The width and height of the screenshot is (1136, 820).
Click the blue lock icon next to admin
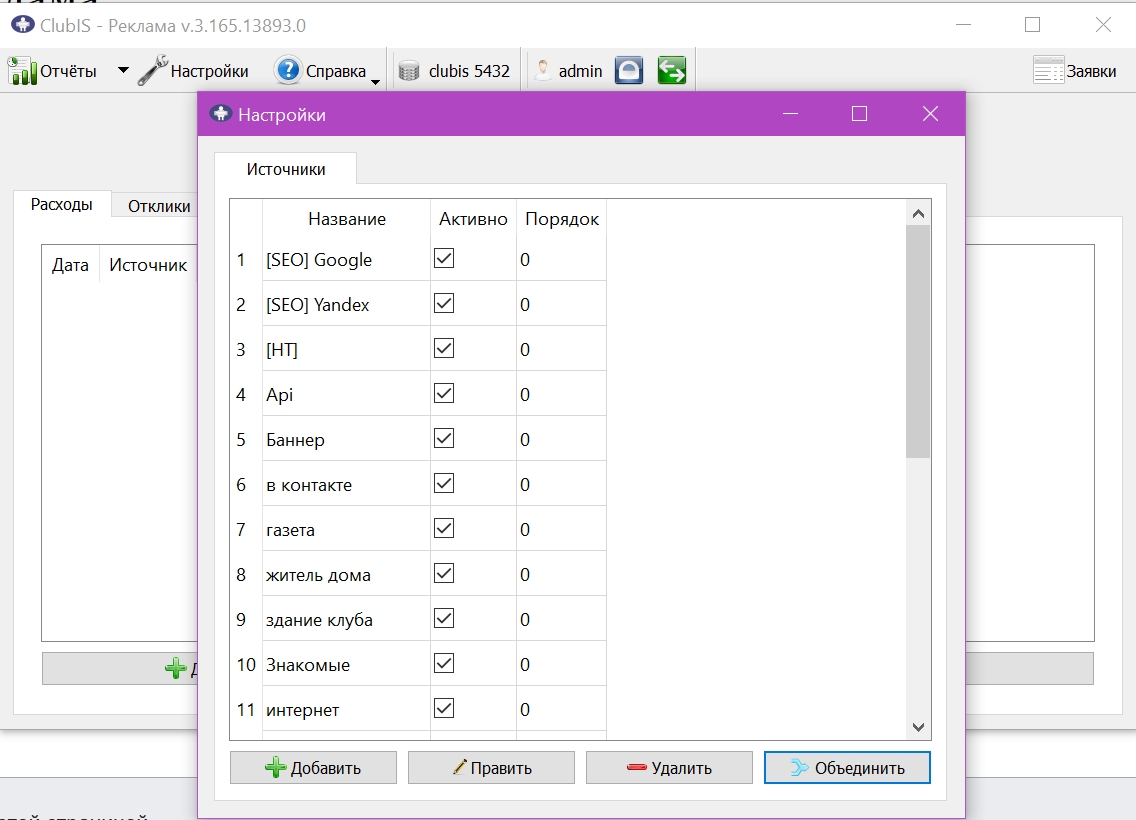[x=629, y=70]
